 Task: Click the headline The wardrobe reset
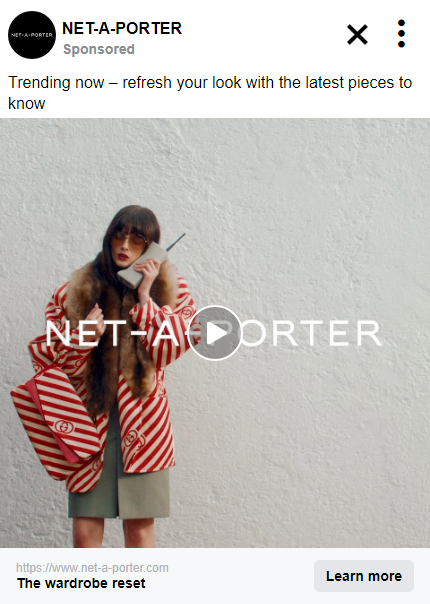(x=81, y=583)
